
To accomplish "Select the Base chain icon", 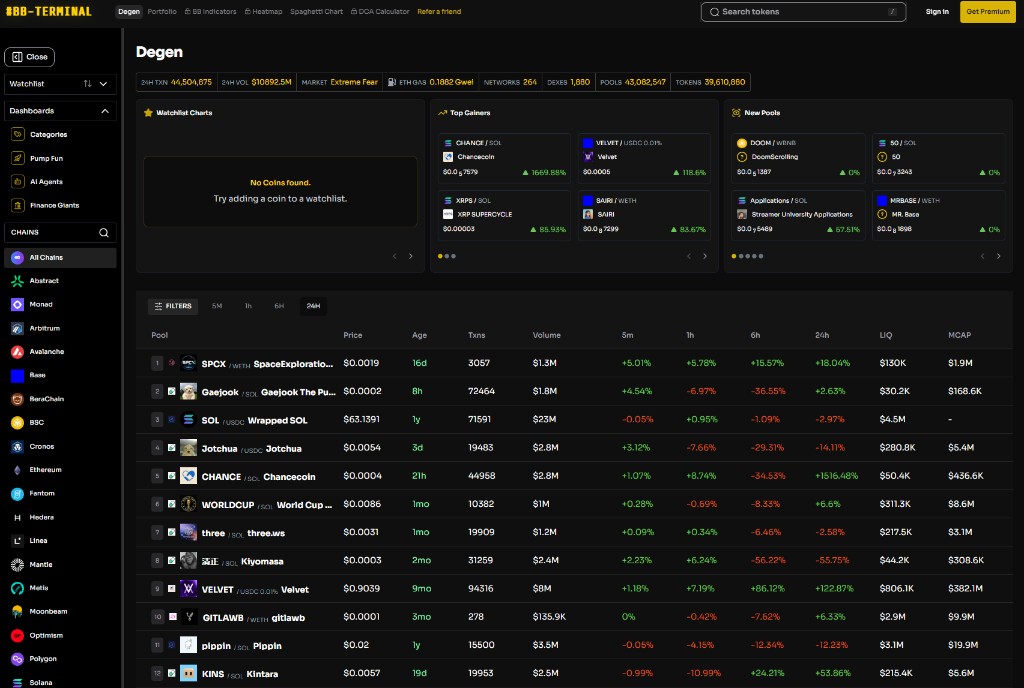I will pyautogui.click(x=18, y=375).
